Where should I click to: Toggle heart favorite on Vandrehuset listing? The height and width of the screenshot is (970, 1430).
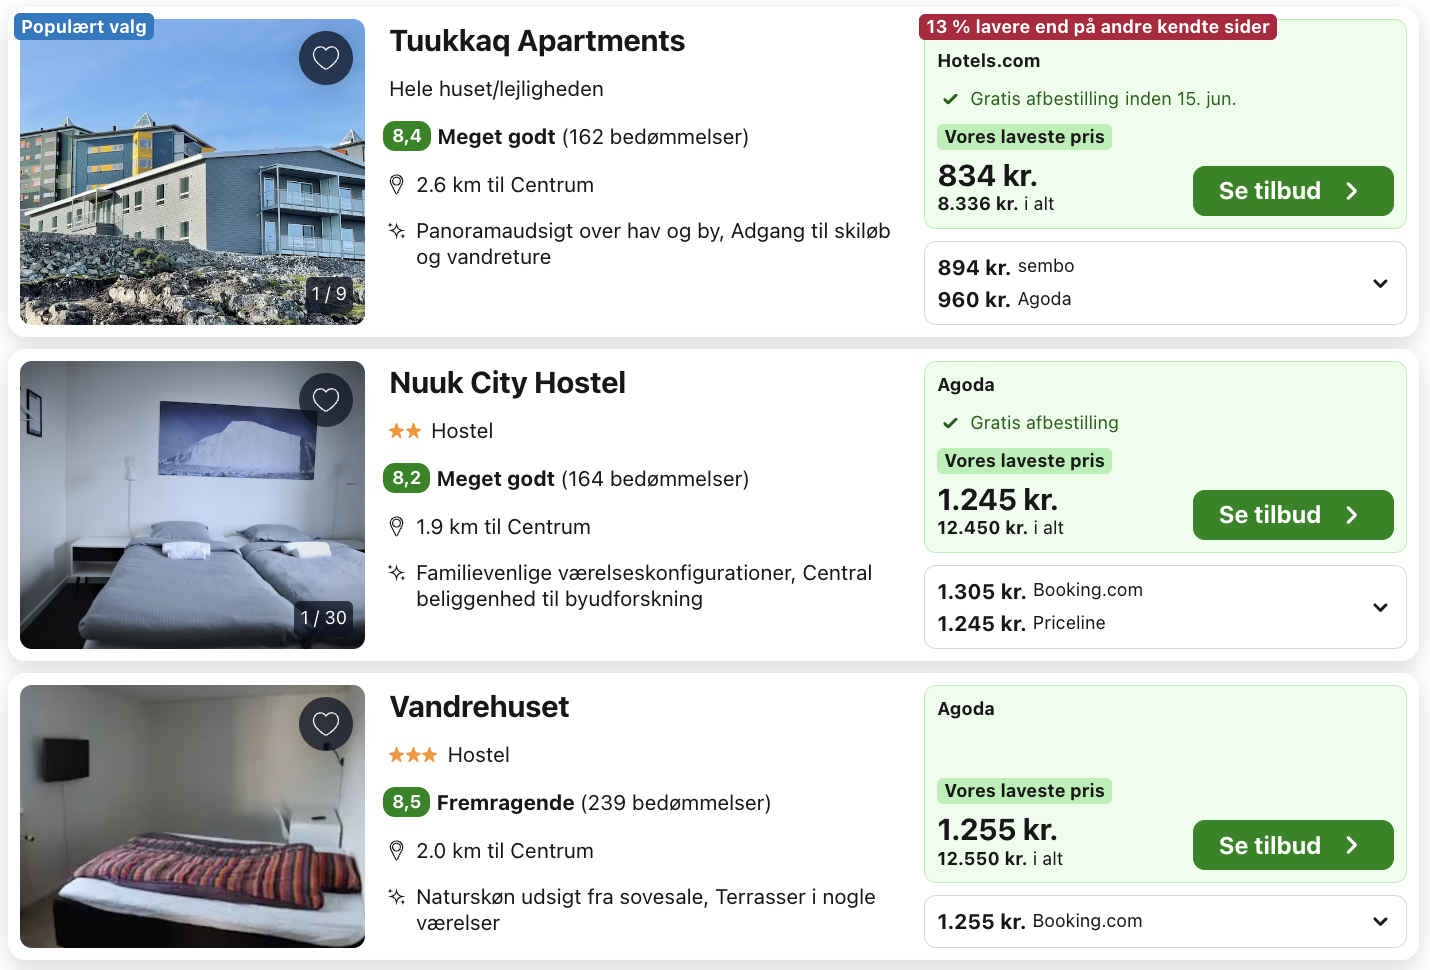[x=326, y=724]
